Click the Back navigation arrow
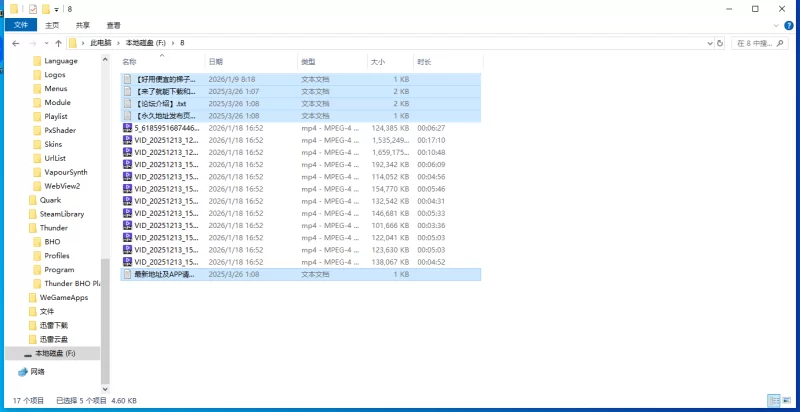The width and height of the screenshot is (800, 412). point(15,43)
